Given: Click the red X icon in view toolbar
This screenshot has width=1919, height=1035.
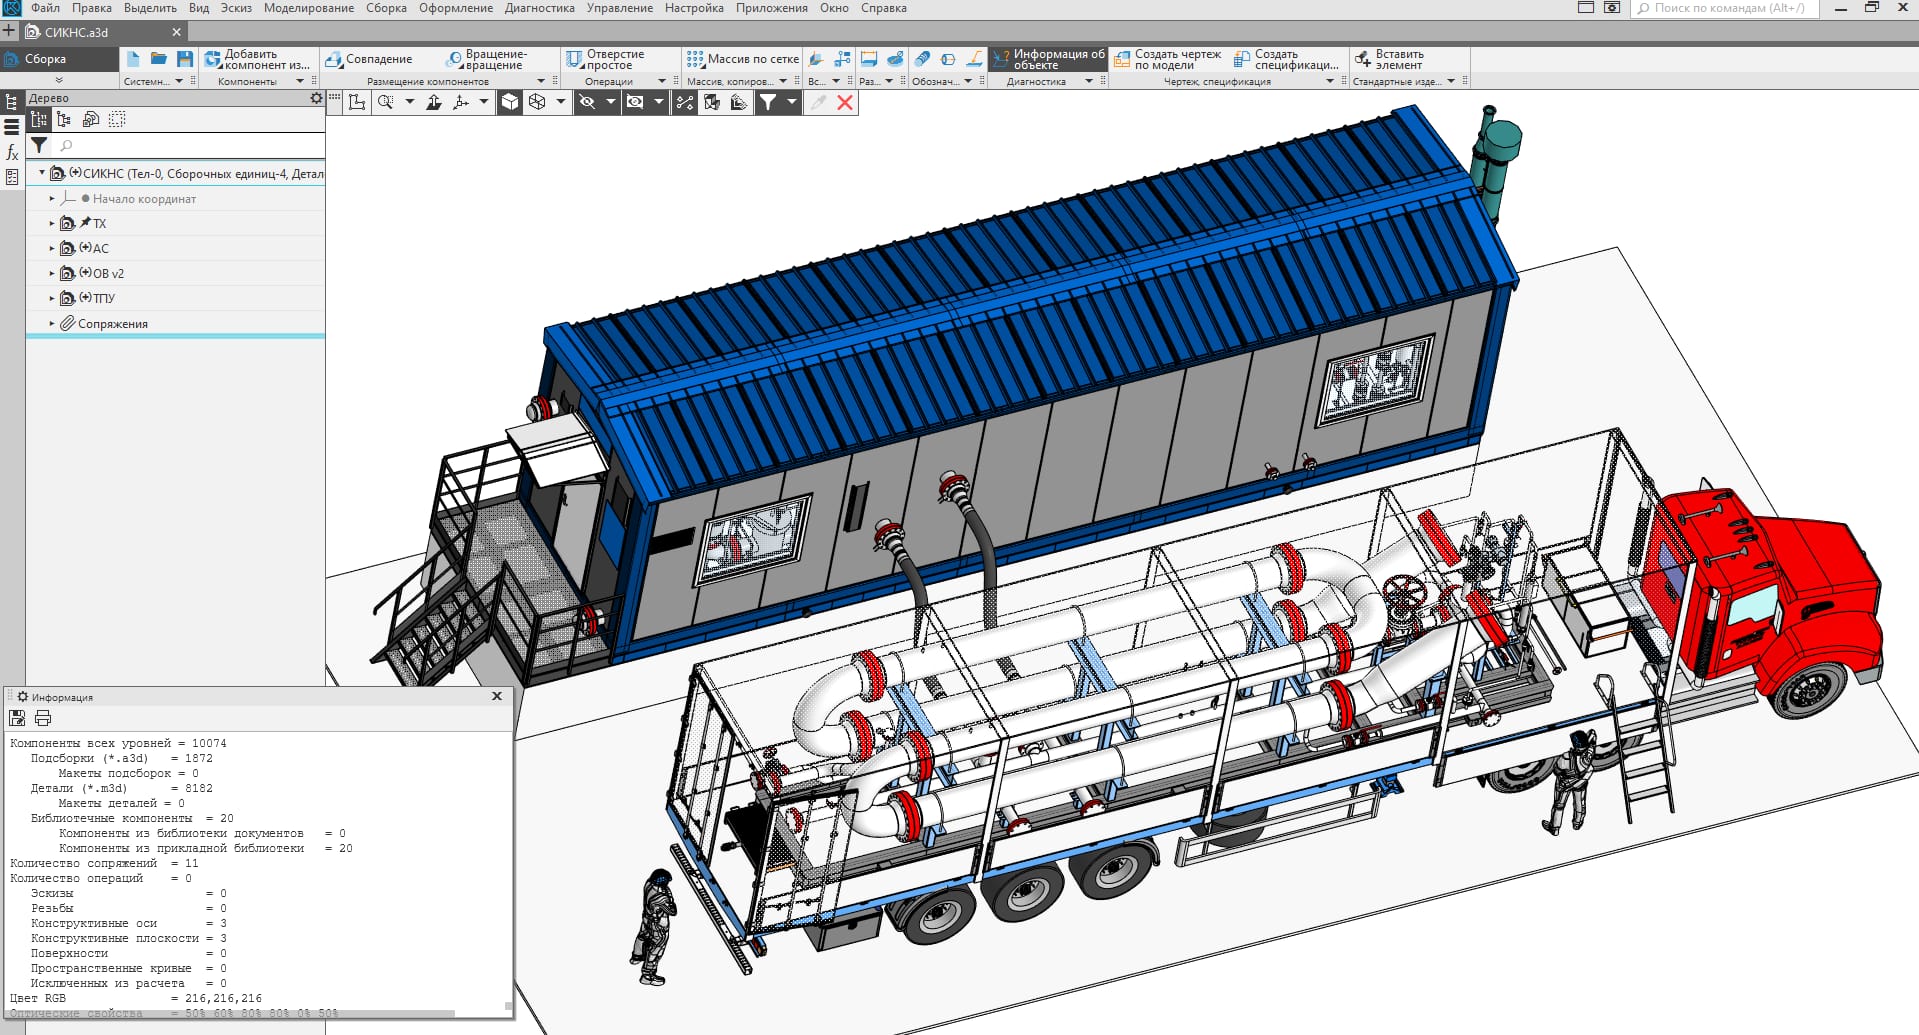Looking at the screenshot, I should coord(845,102).
